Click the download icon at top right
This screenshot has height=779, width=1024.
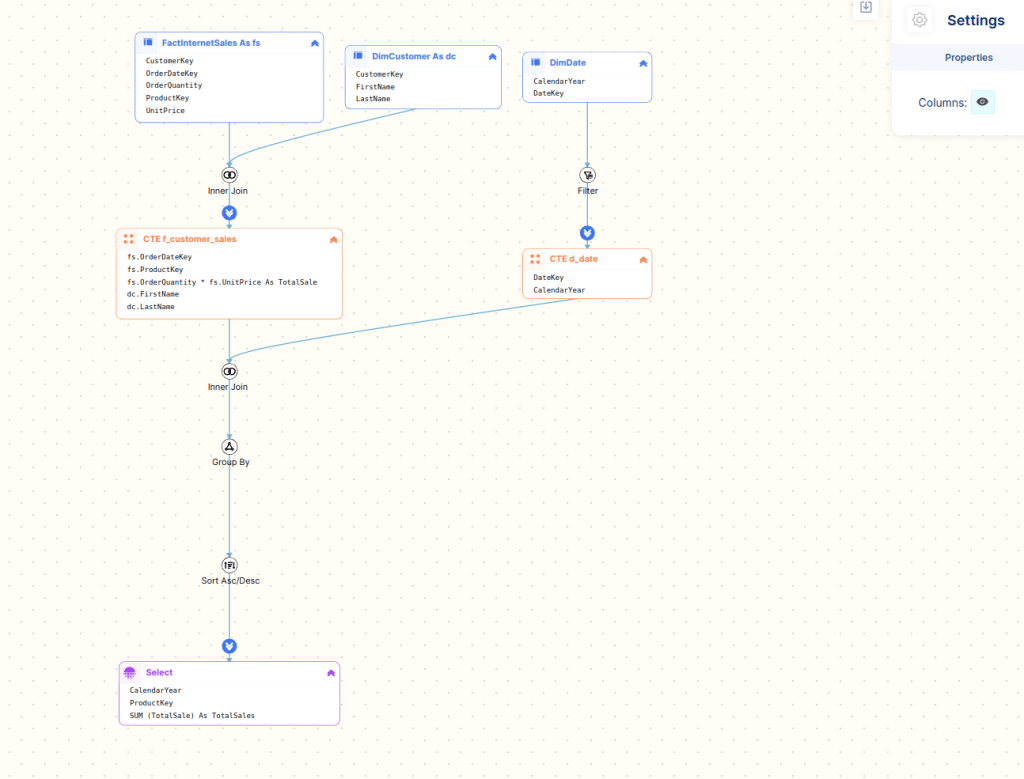point(866,8)
